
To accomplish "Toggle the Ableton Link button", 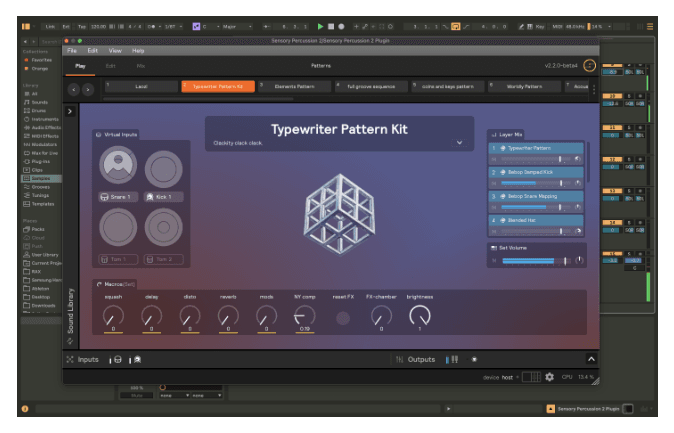I will [x=50, y=27].
